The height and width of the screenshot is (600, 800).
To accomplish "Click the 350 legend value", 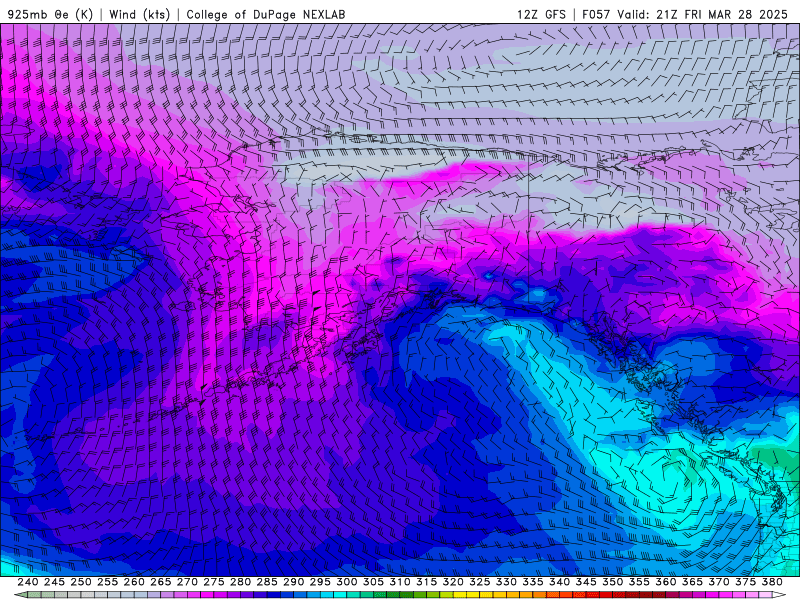I will 612,582.
